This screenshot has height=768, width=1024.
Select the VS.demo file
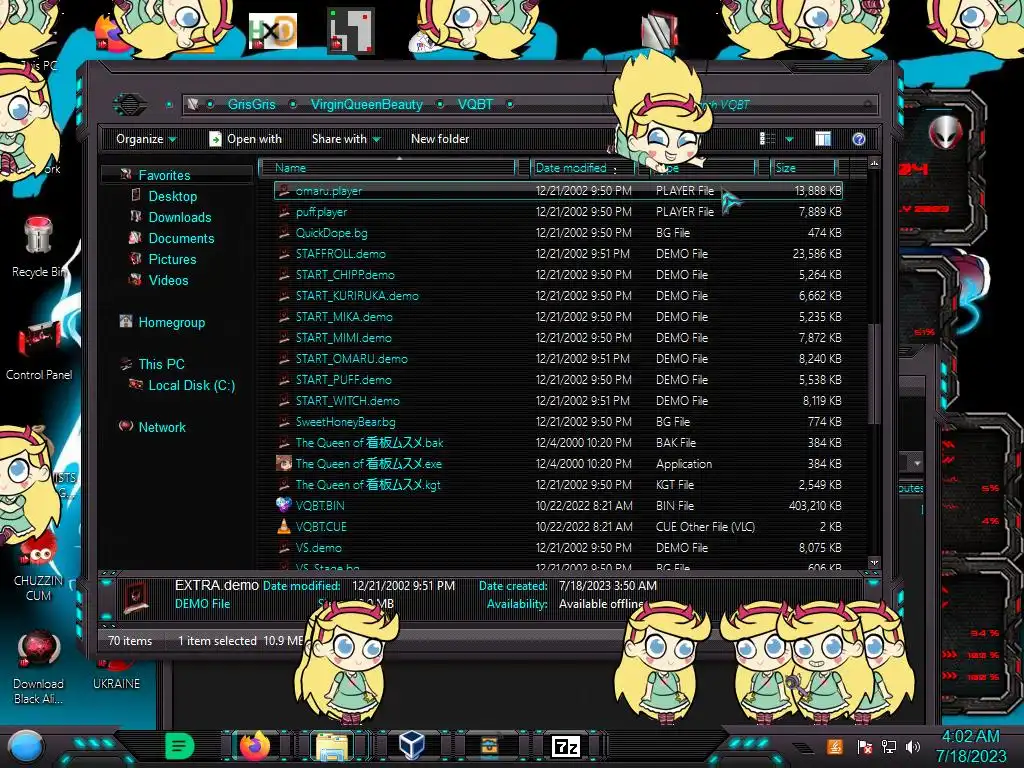click(558, 547)
